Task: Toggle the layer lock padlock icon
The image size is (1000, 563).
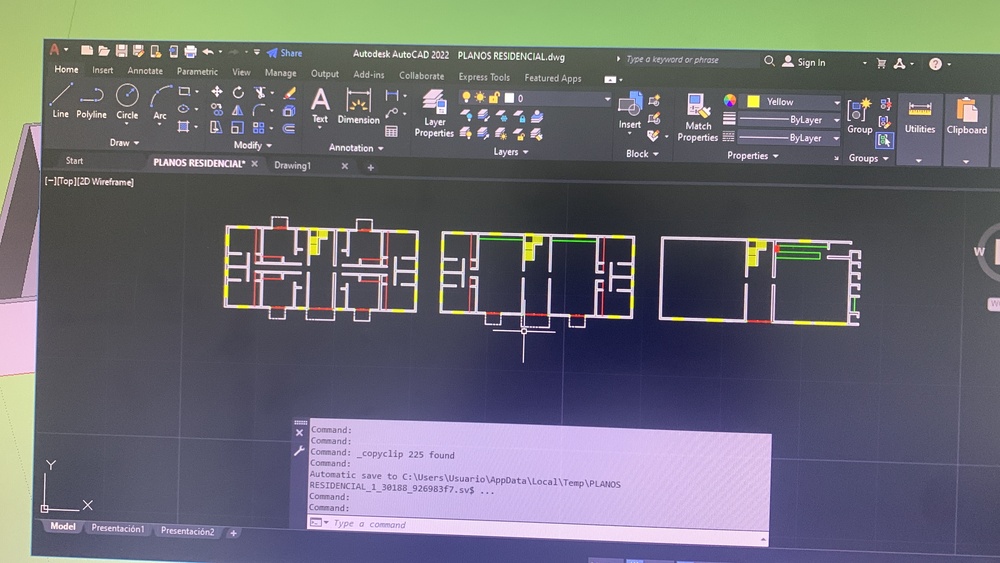Action: [493, 97]
